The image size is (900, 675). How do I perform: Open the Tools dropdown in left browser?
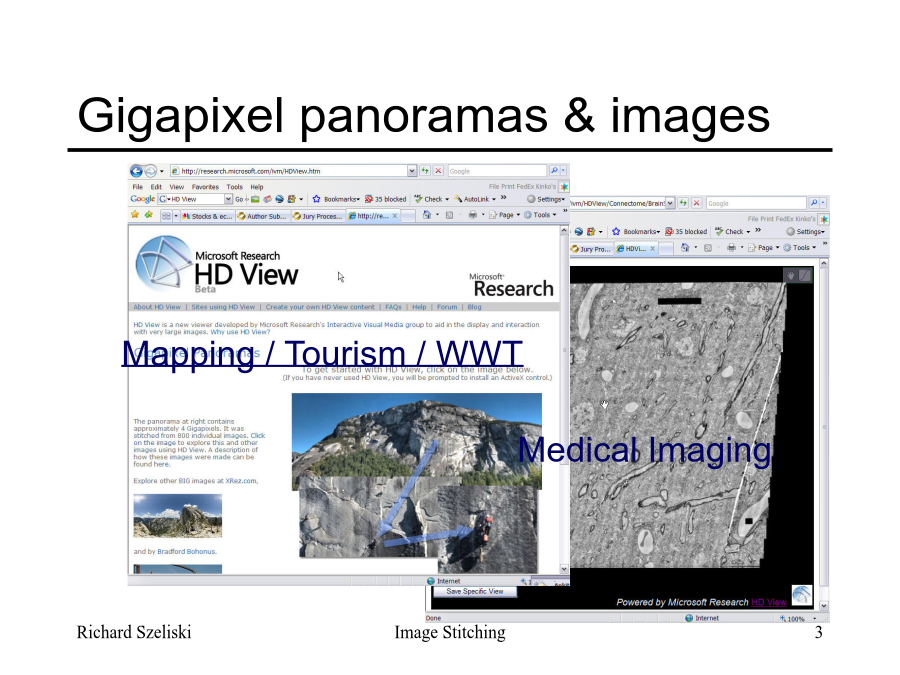(541, 215)
